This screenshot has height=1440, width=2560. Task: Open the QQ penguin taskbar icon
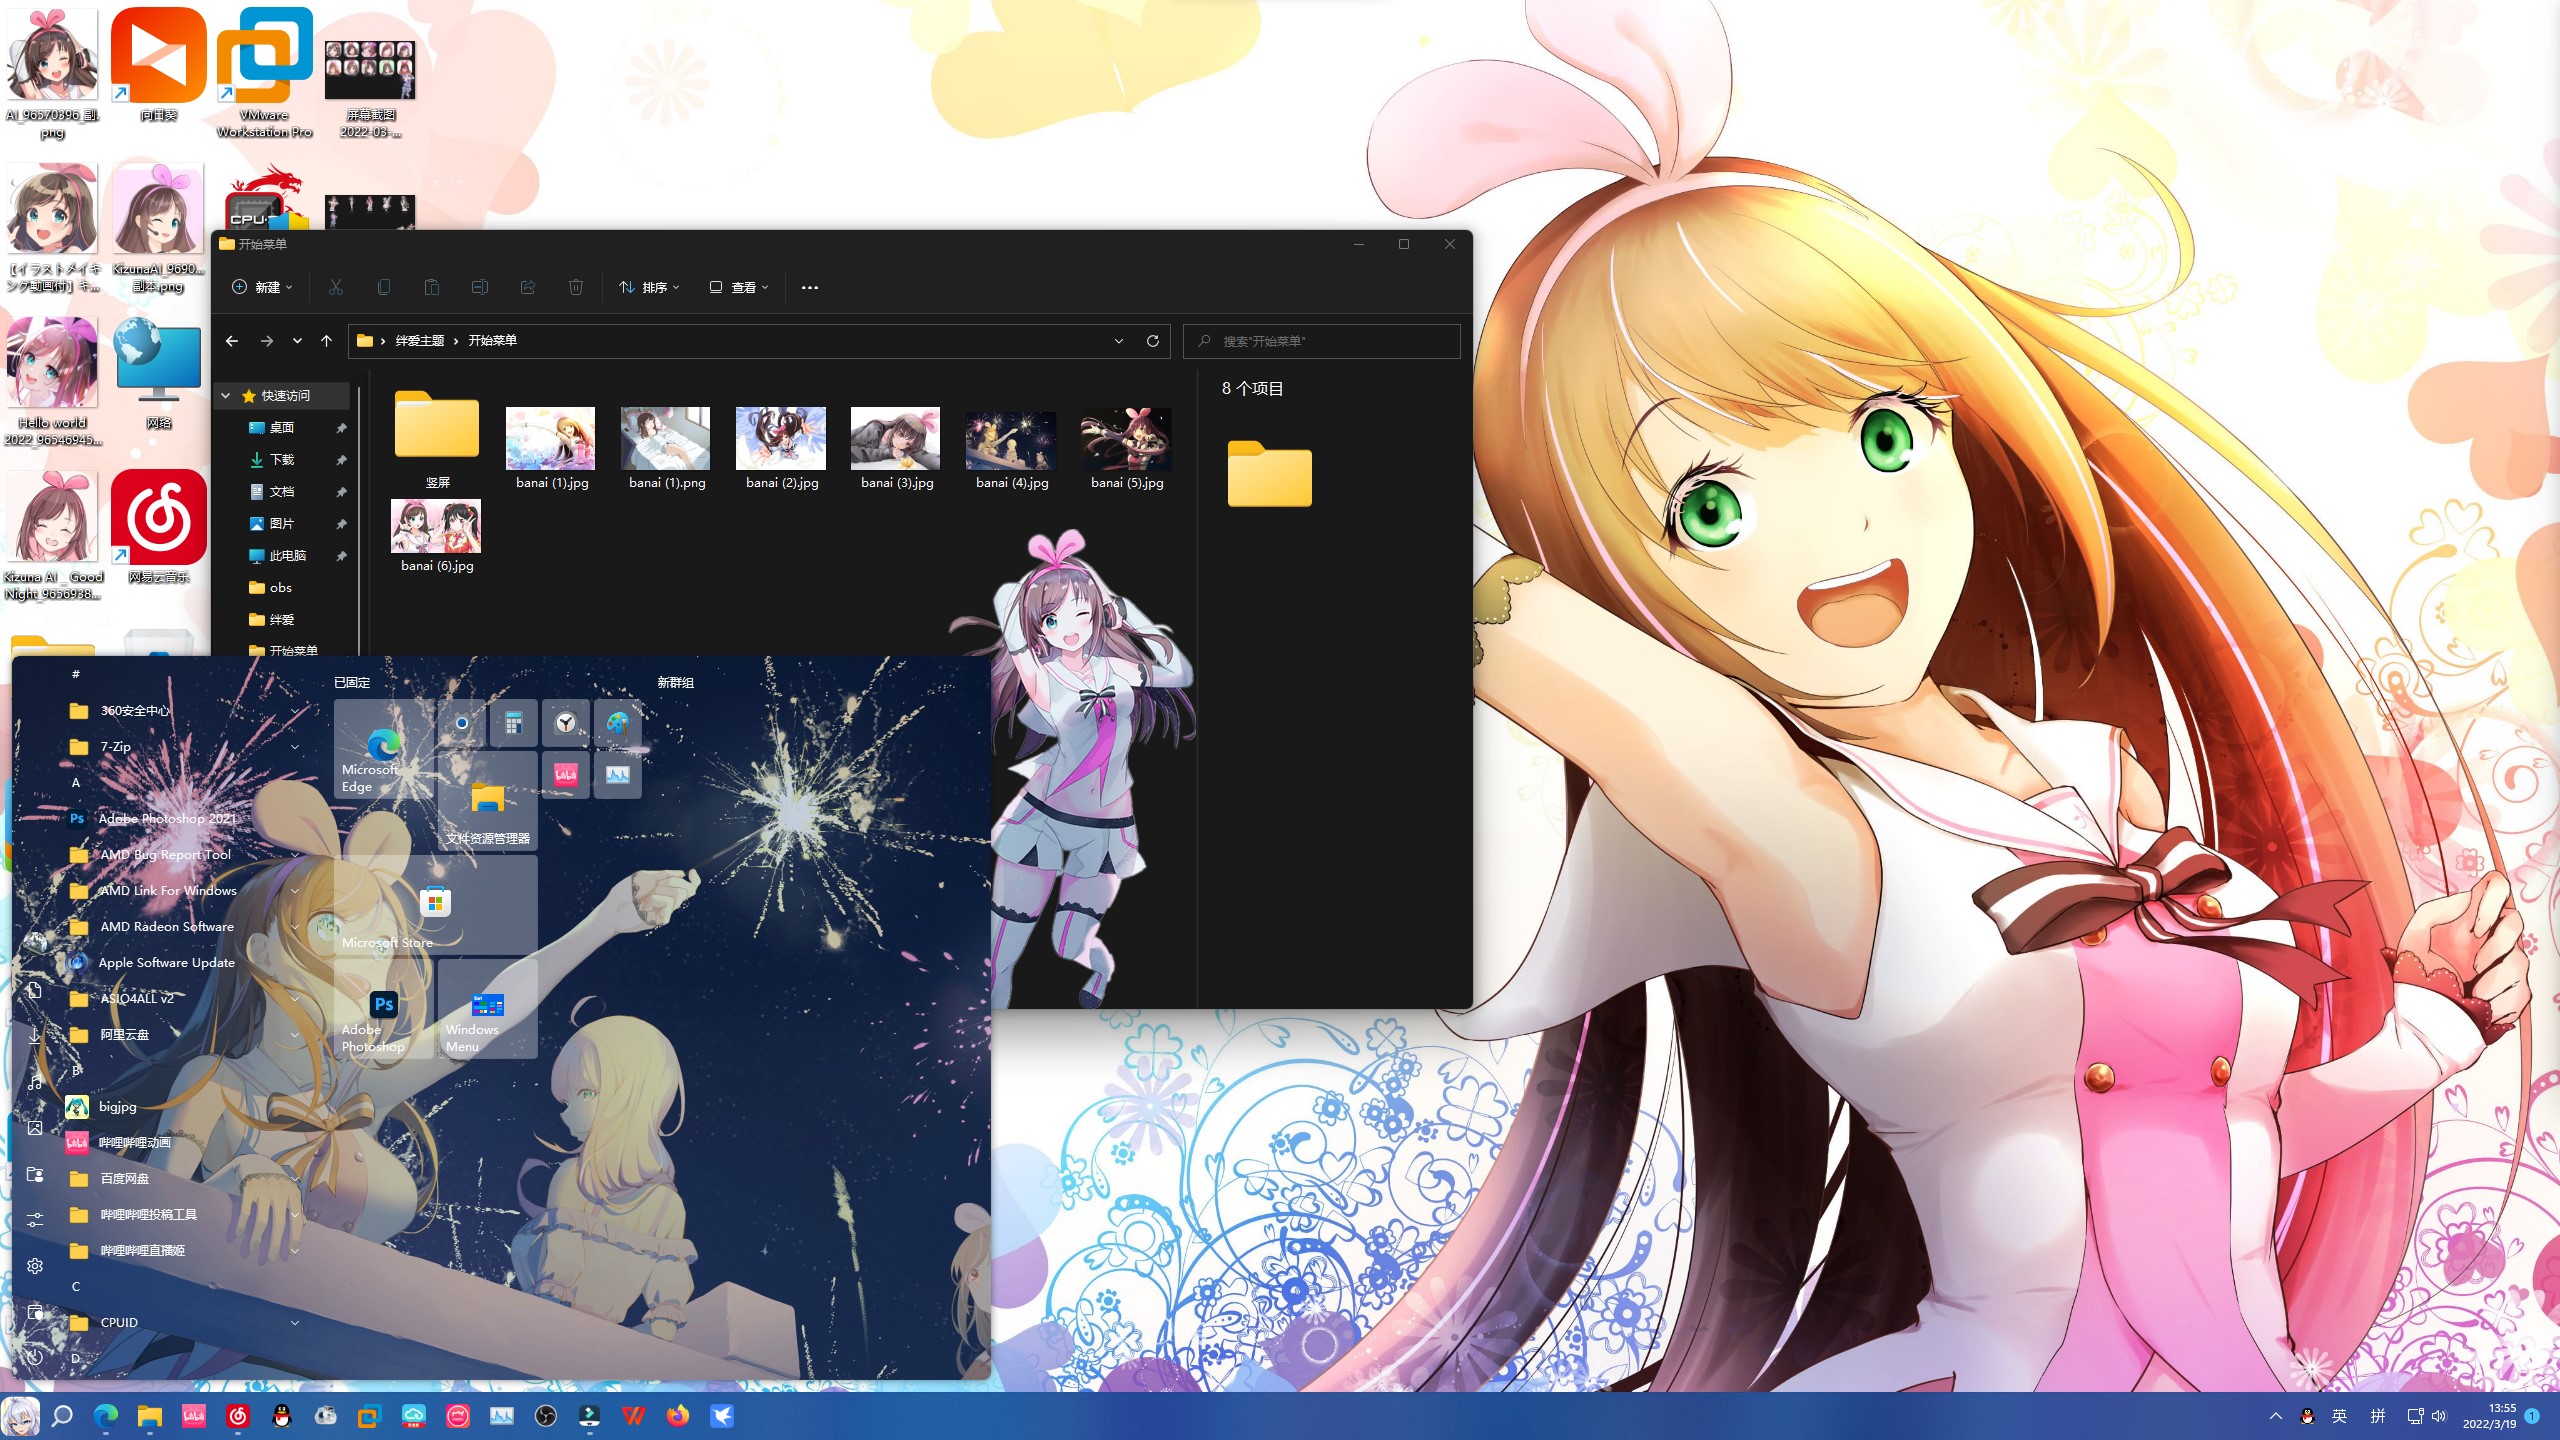tap(282, 1416)
